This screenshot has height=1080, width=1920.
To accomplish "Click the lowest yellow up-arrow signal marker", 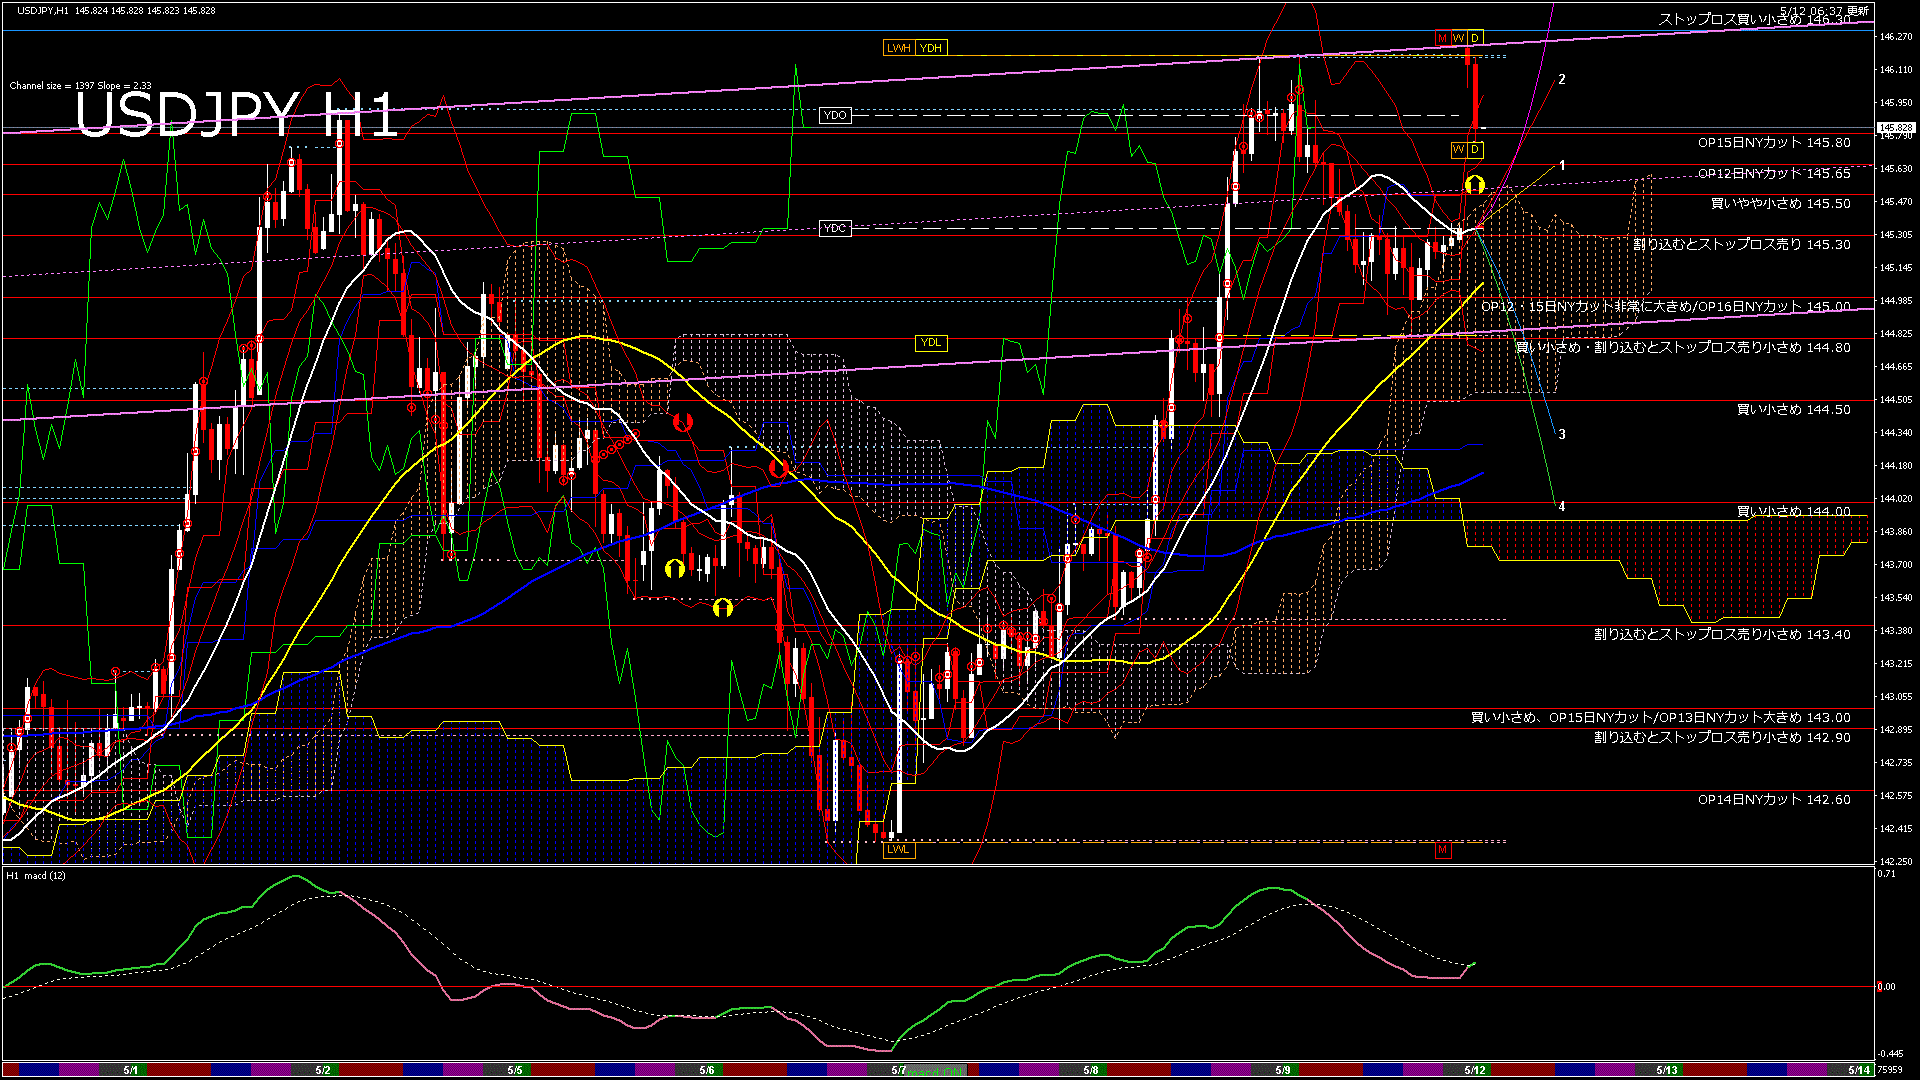I will [723, 607].
